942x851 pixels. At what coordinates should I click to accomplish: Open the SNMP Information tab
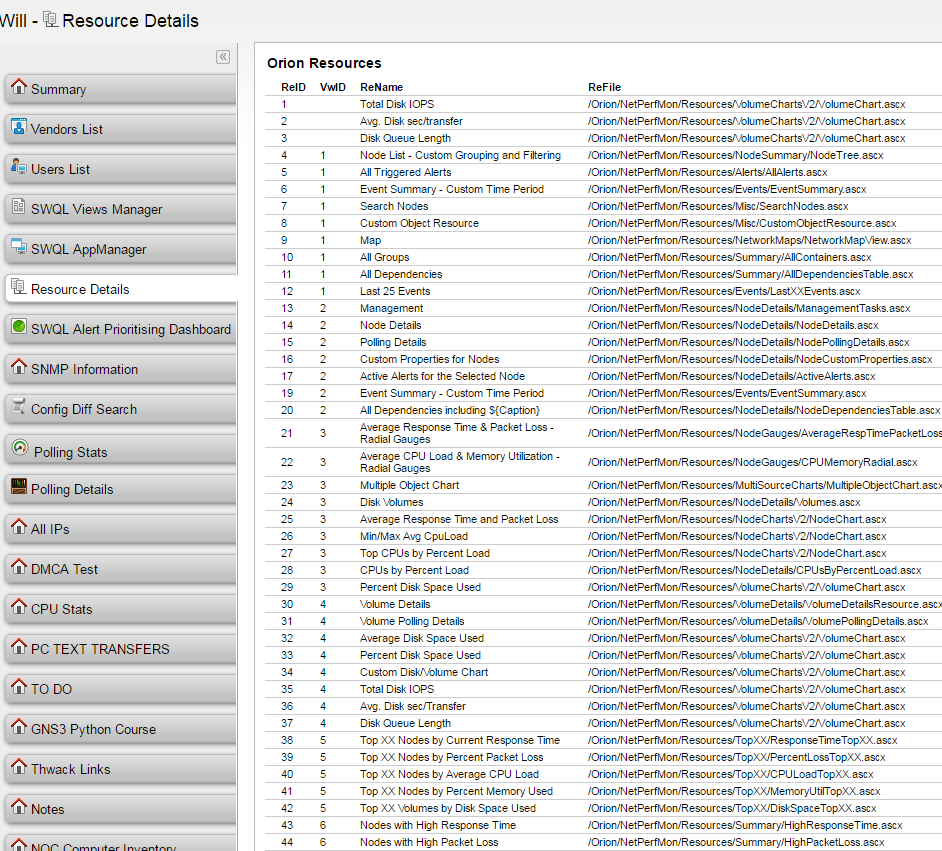[121, 369]
